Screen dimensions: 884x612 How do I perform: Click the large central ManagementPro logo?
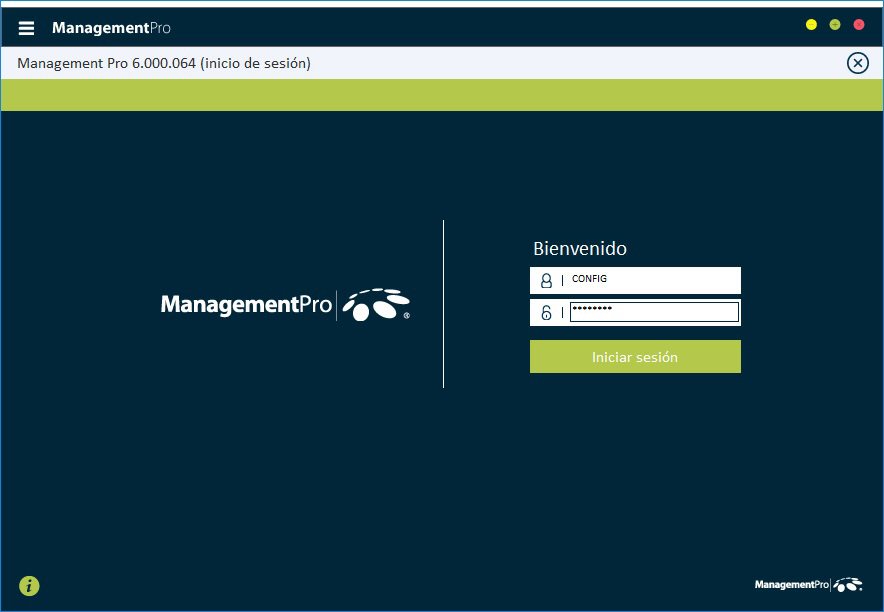285,305
